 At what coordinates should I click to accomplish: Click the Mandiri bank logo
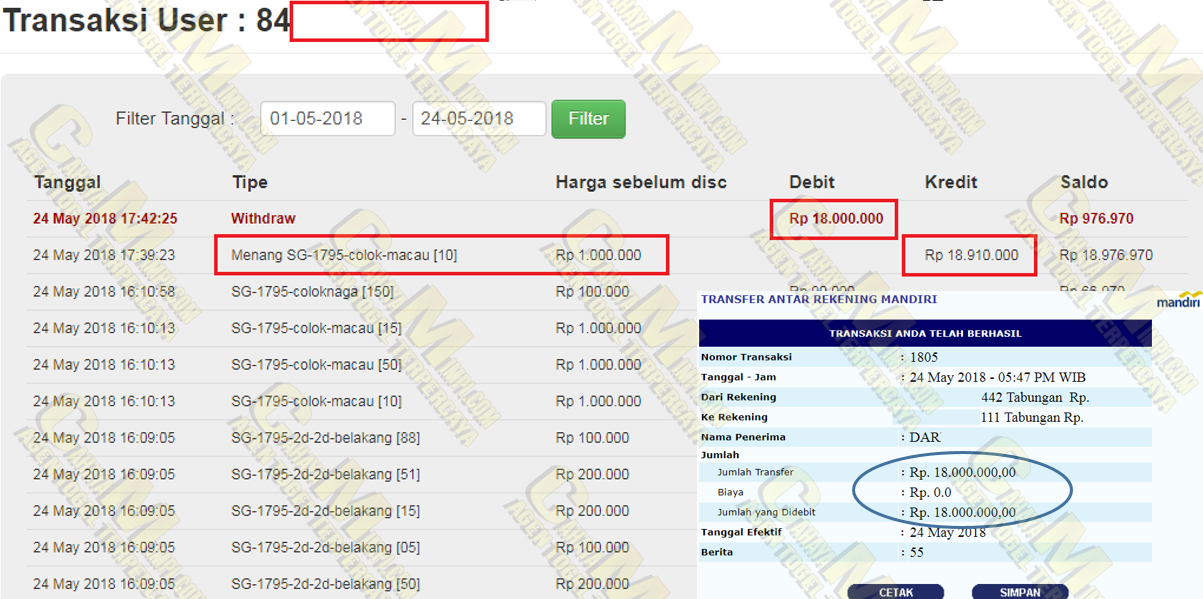pos(1177,303)
